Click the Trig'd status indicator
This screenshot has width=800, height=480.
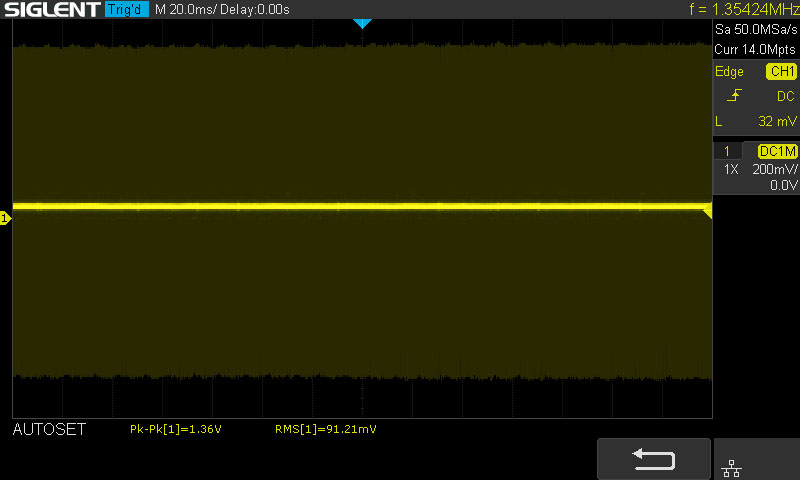tap(127, 9)
